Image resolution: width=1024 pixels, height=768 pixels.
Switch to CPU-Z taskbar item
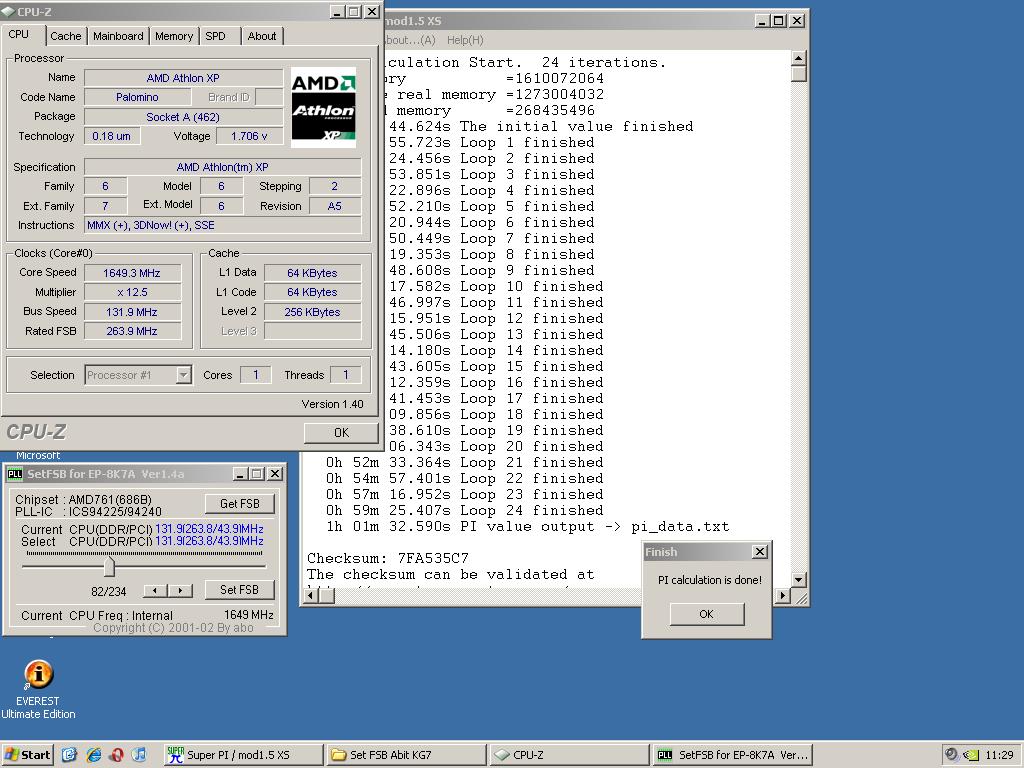[569, 755]
